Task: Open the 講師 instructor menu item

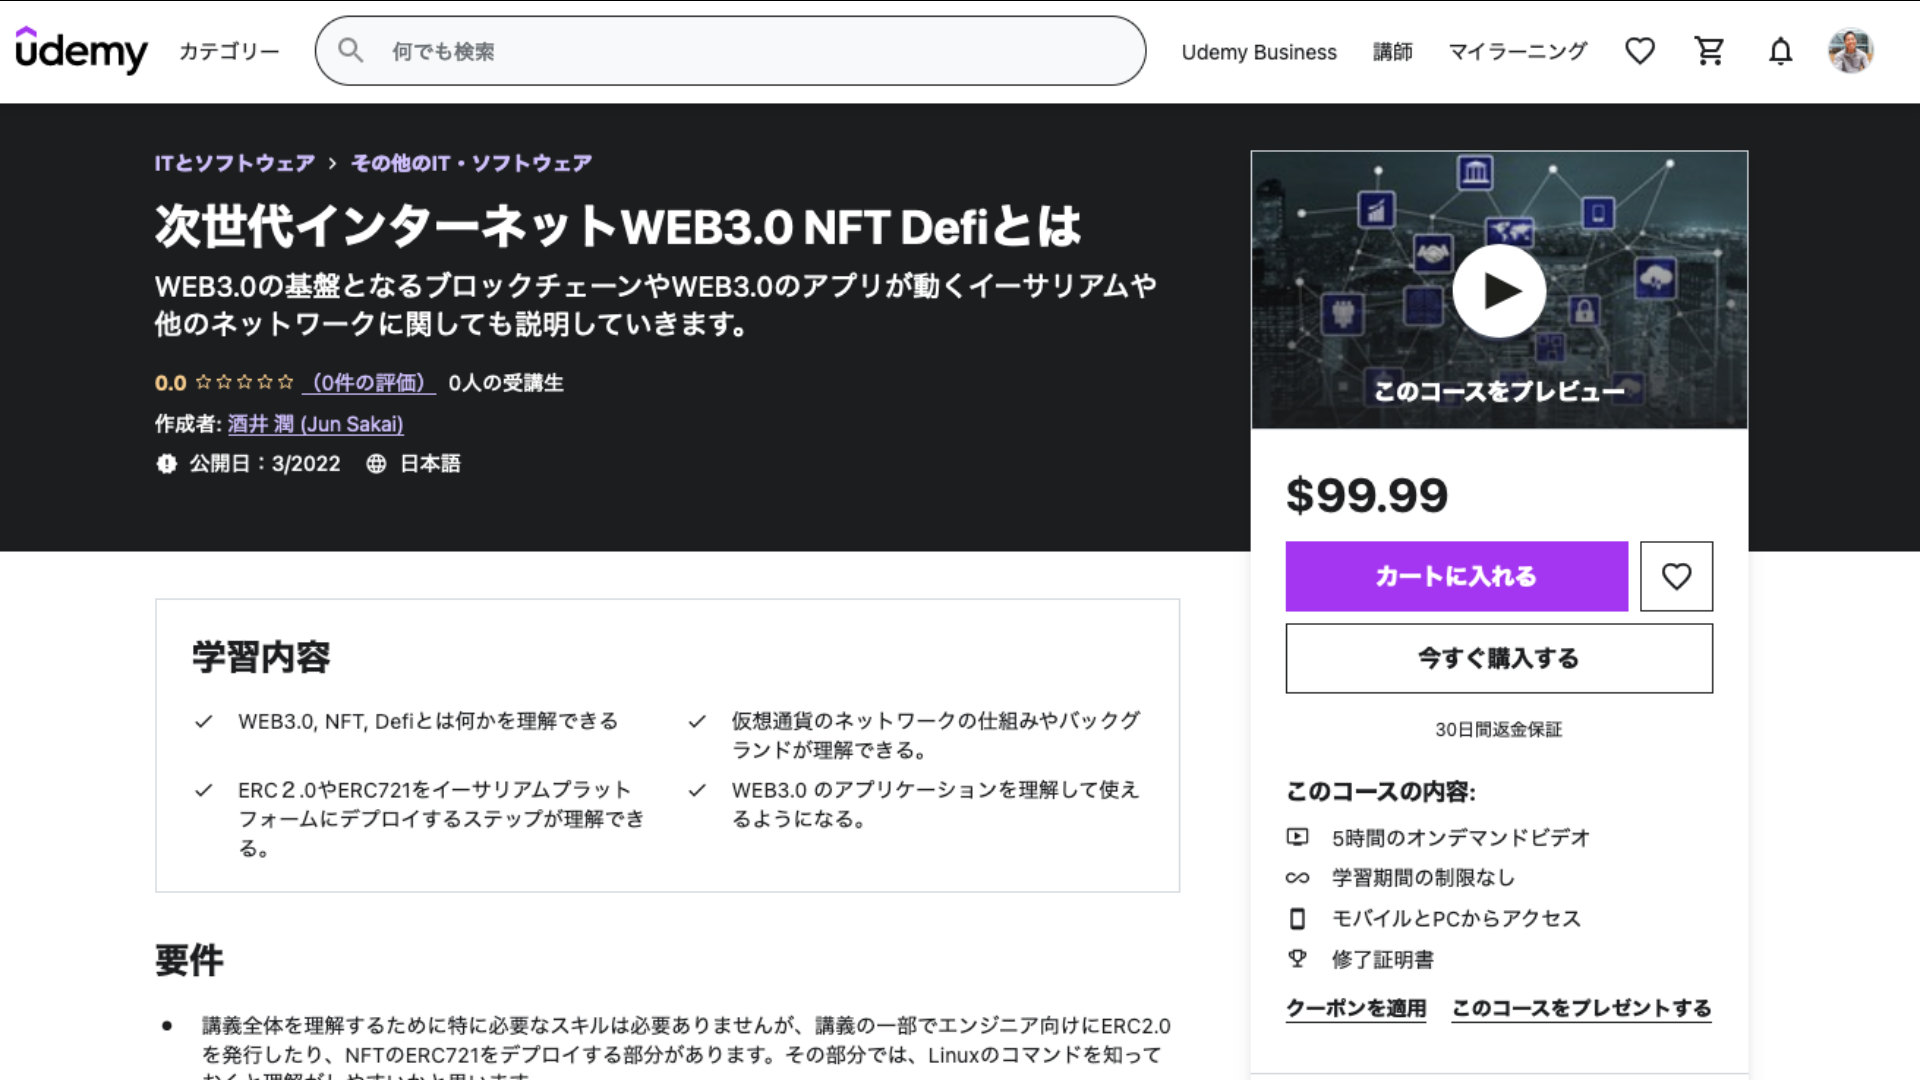Action: (x=1392, y=52)
